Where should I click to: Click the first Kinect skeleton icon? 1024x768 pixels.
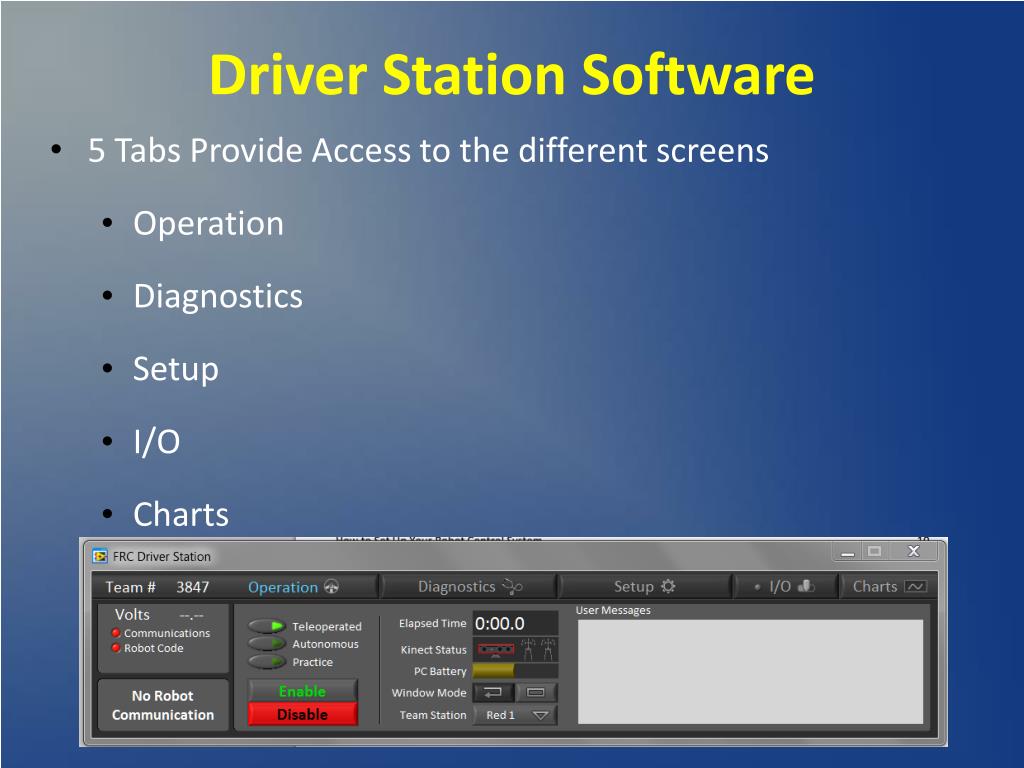point(528,649)
